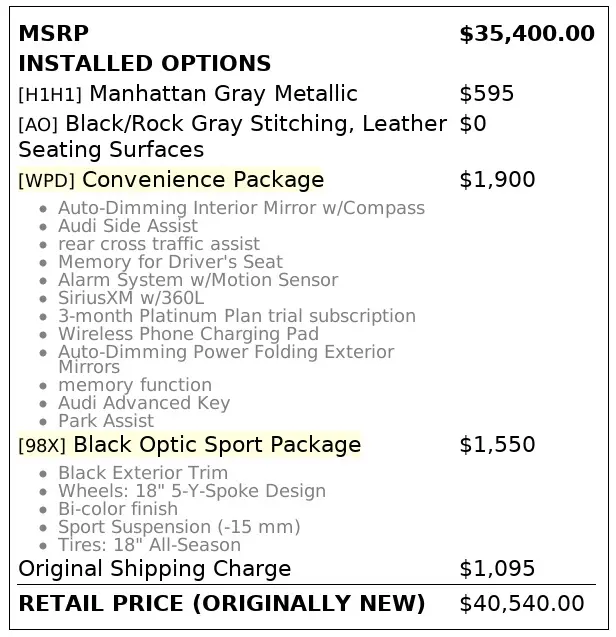
Task: Click the Black Optic Sport Package title
Action: coord(217,444)
